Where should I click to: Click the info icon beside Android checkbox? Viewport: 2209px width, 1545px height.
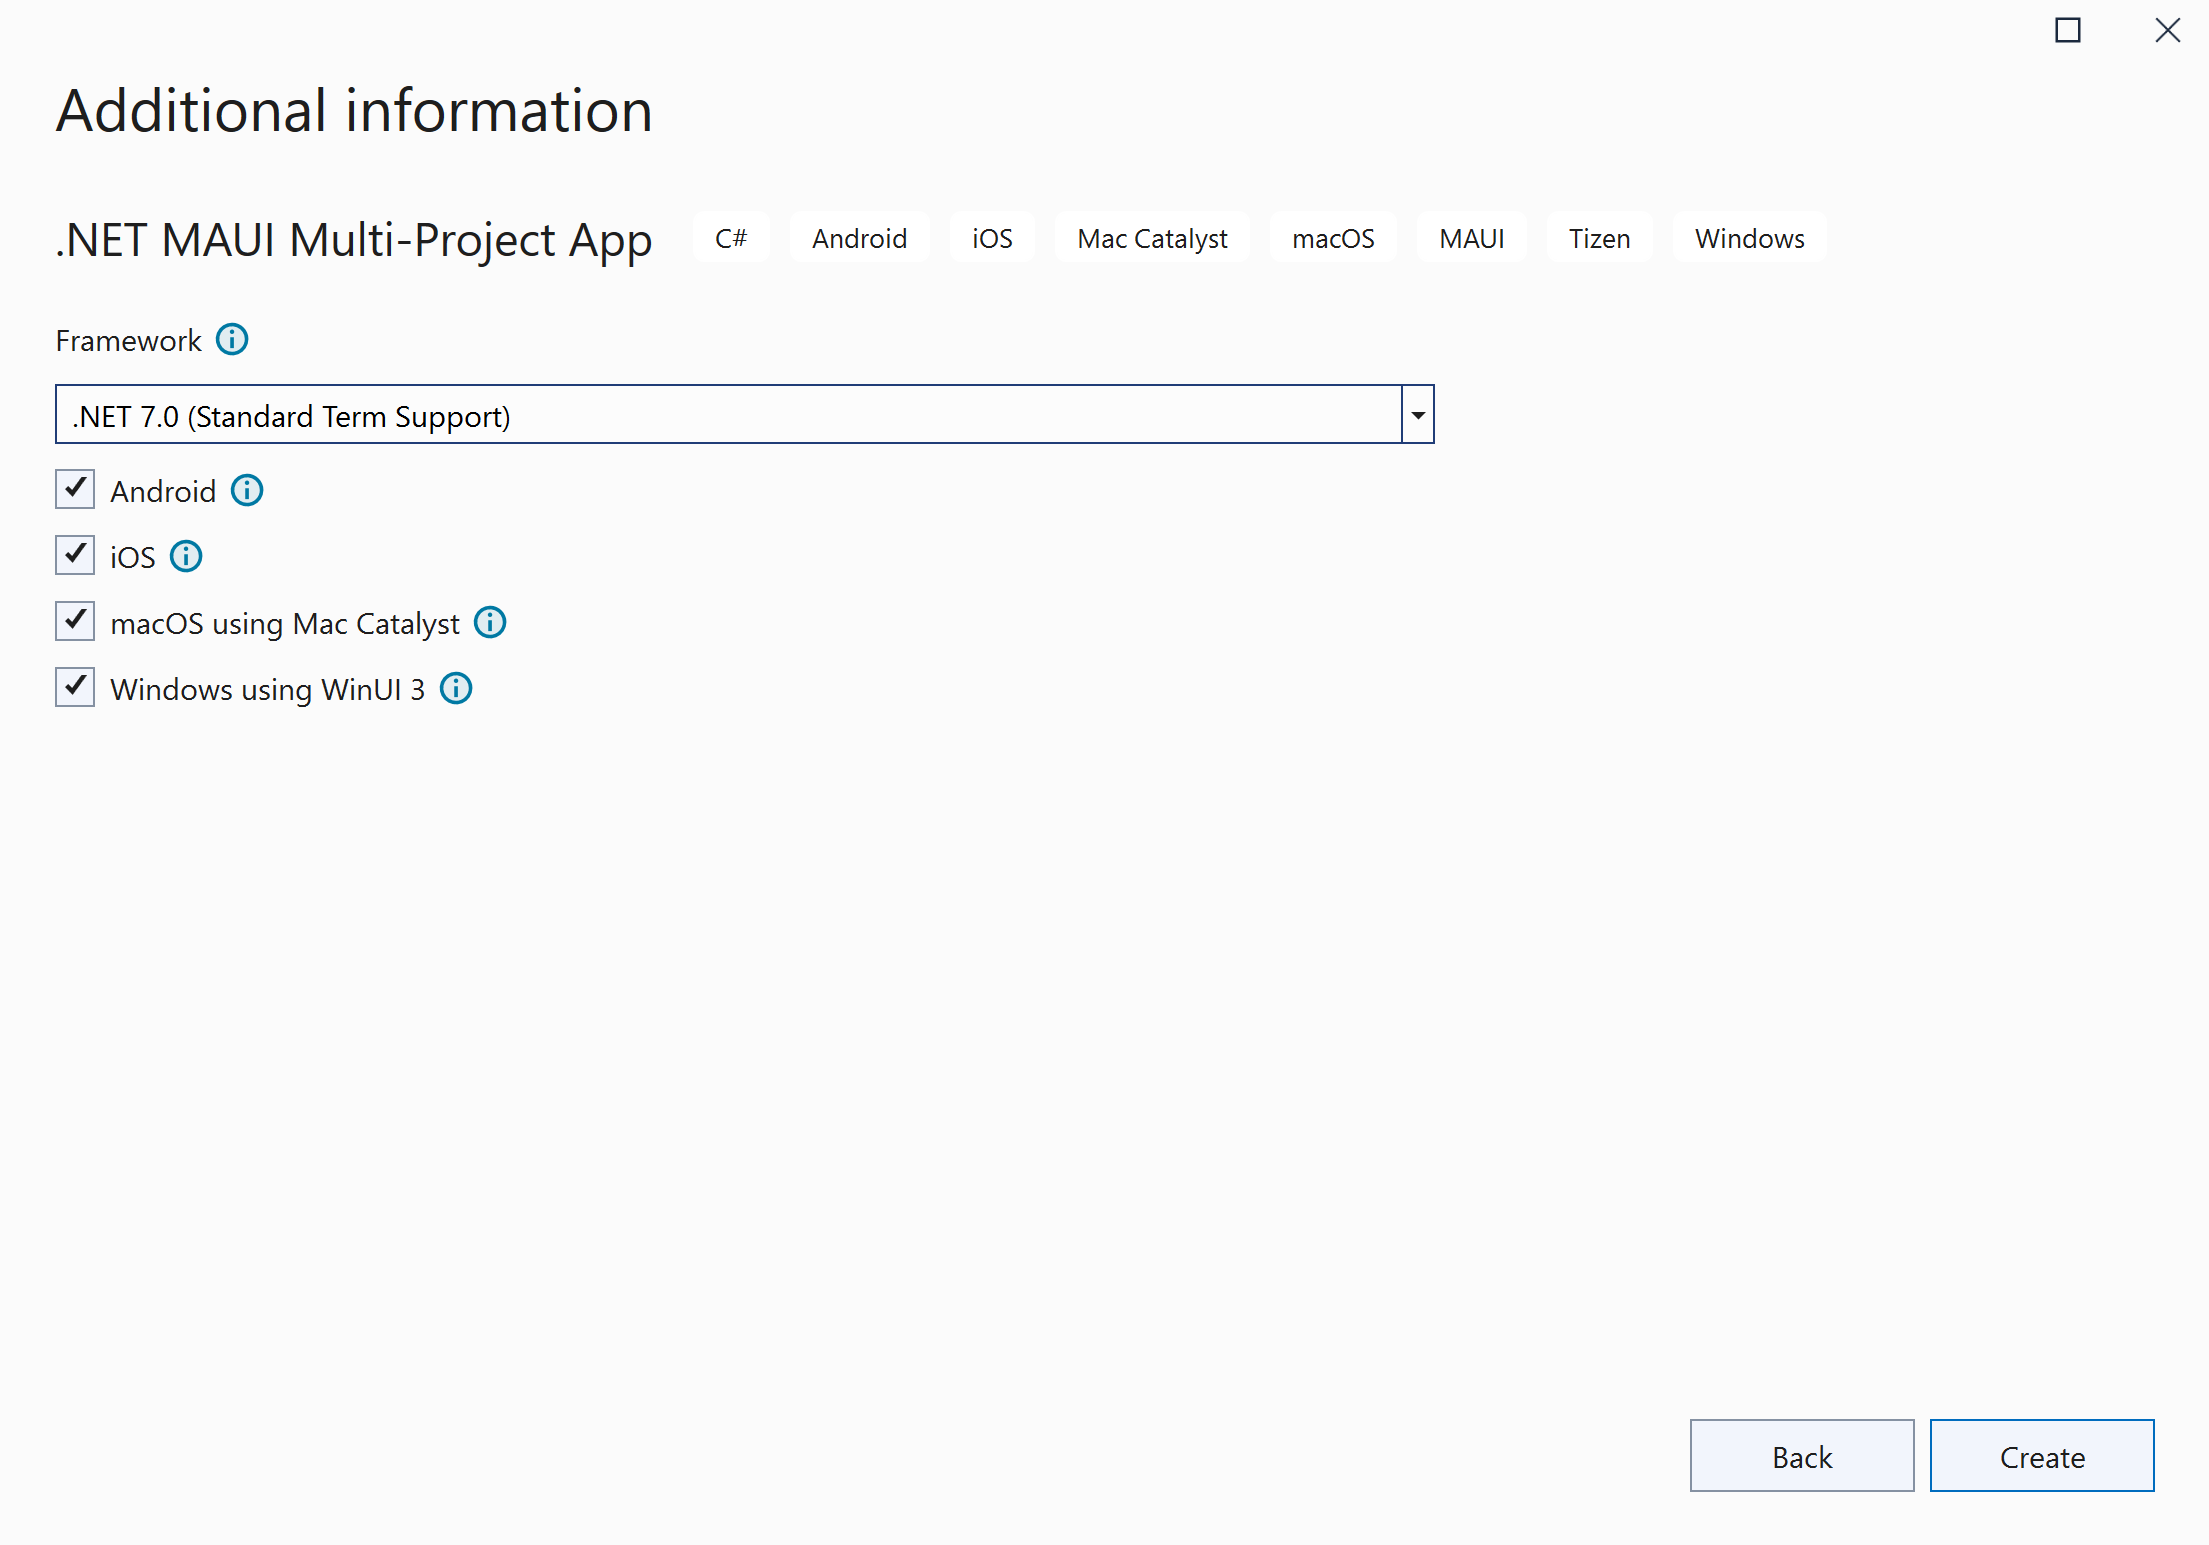click(x=247, y=491)
